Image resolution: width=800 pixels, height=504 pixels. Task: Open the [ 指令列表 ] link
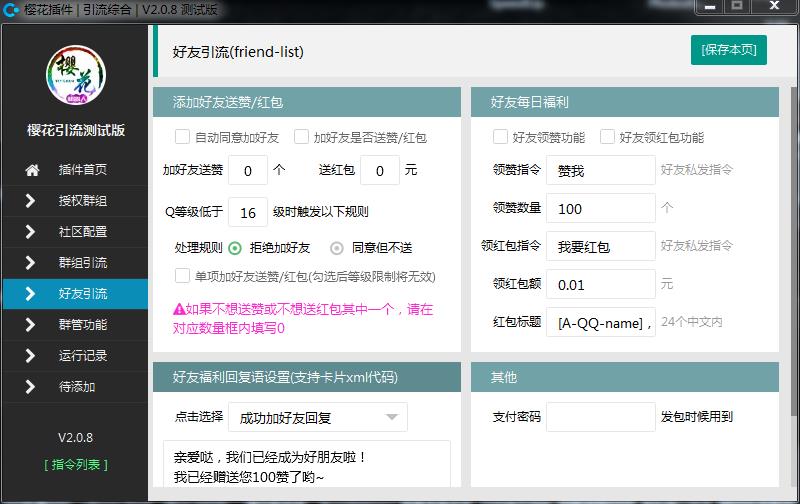[x=76, y=465]
